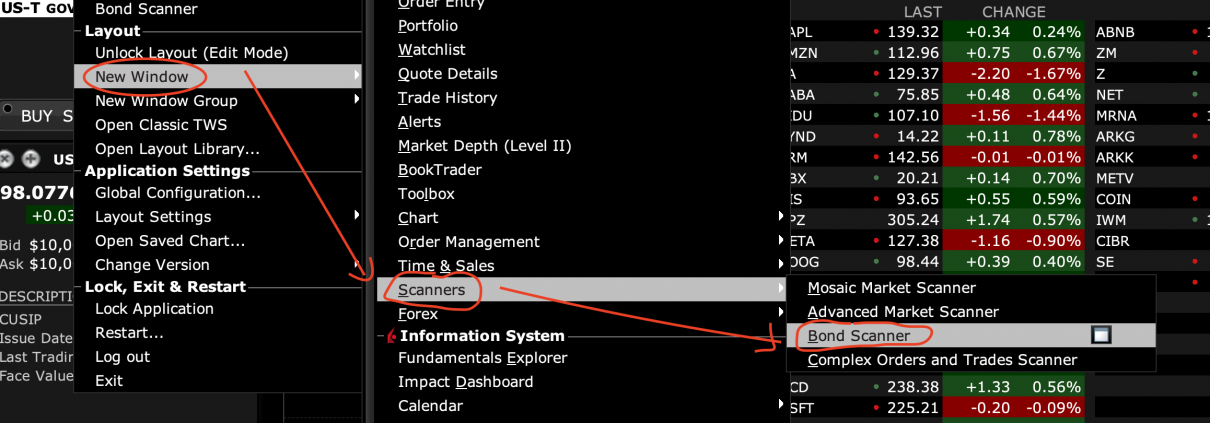Click the LAST column header
The height and width of the screenshot is (423, 1210).
[x=922, y=12]
